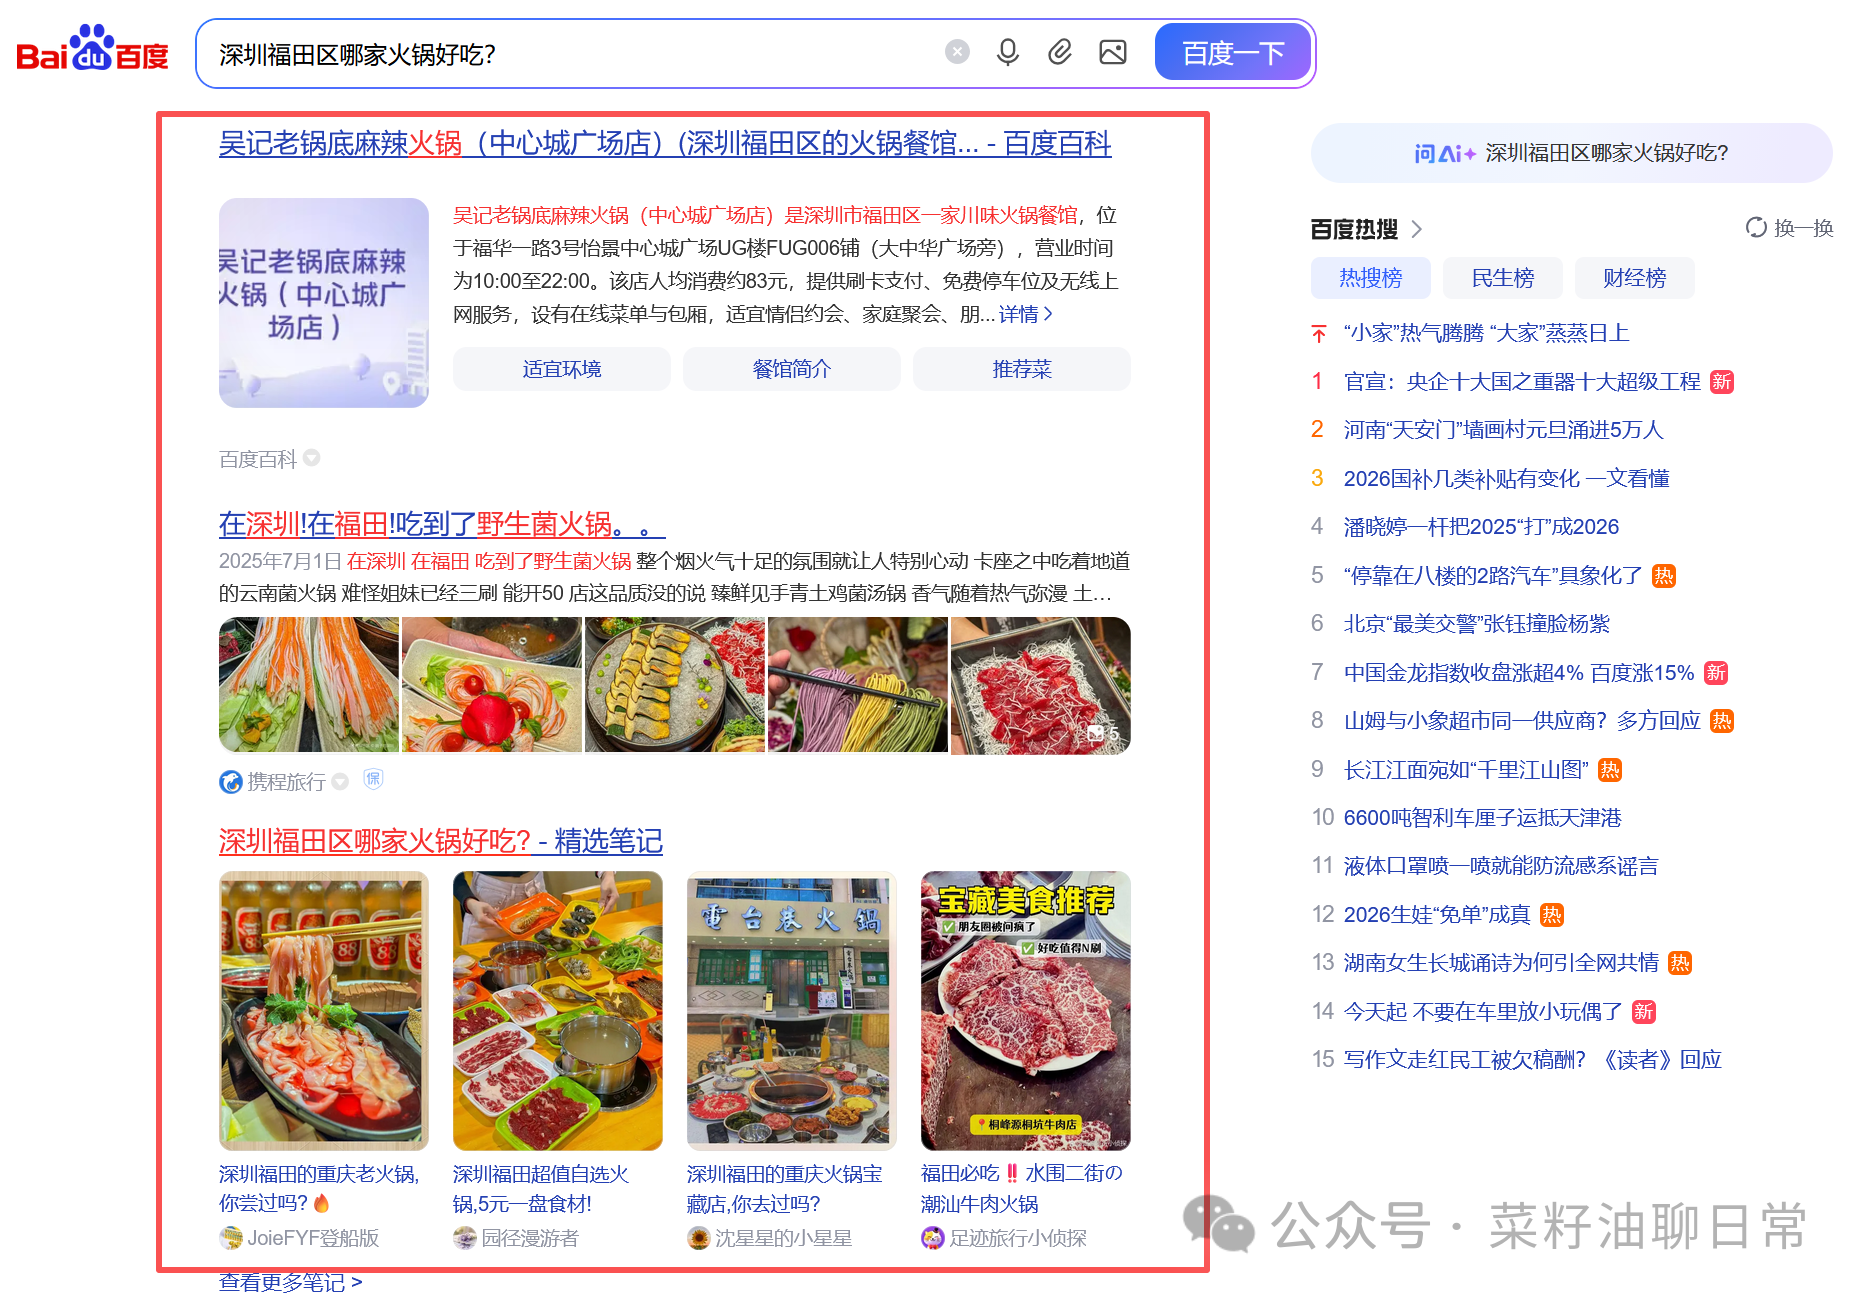This screenshot has width=1869, height=1302.
Task: Open the dropdown arrow beside 百度百科
Action: (311, 458)
